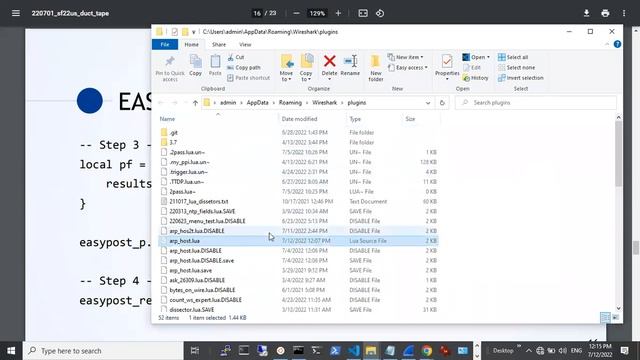
Task: Create a New folder
Action: click(x=376, y=68)
